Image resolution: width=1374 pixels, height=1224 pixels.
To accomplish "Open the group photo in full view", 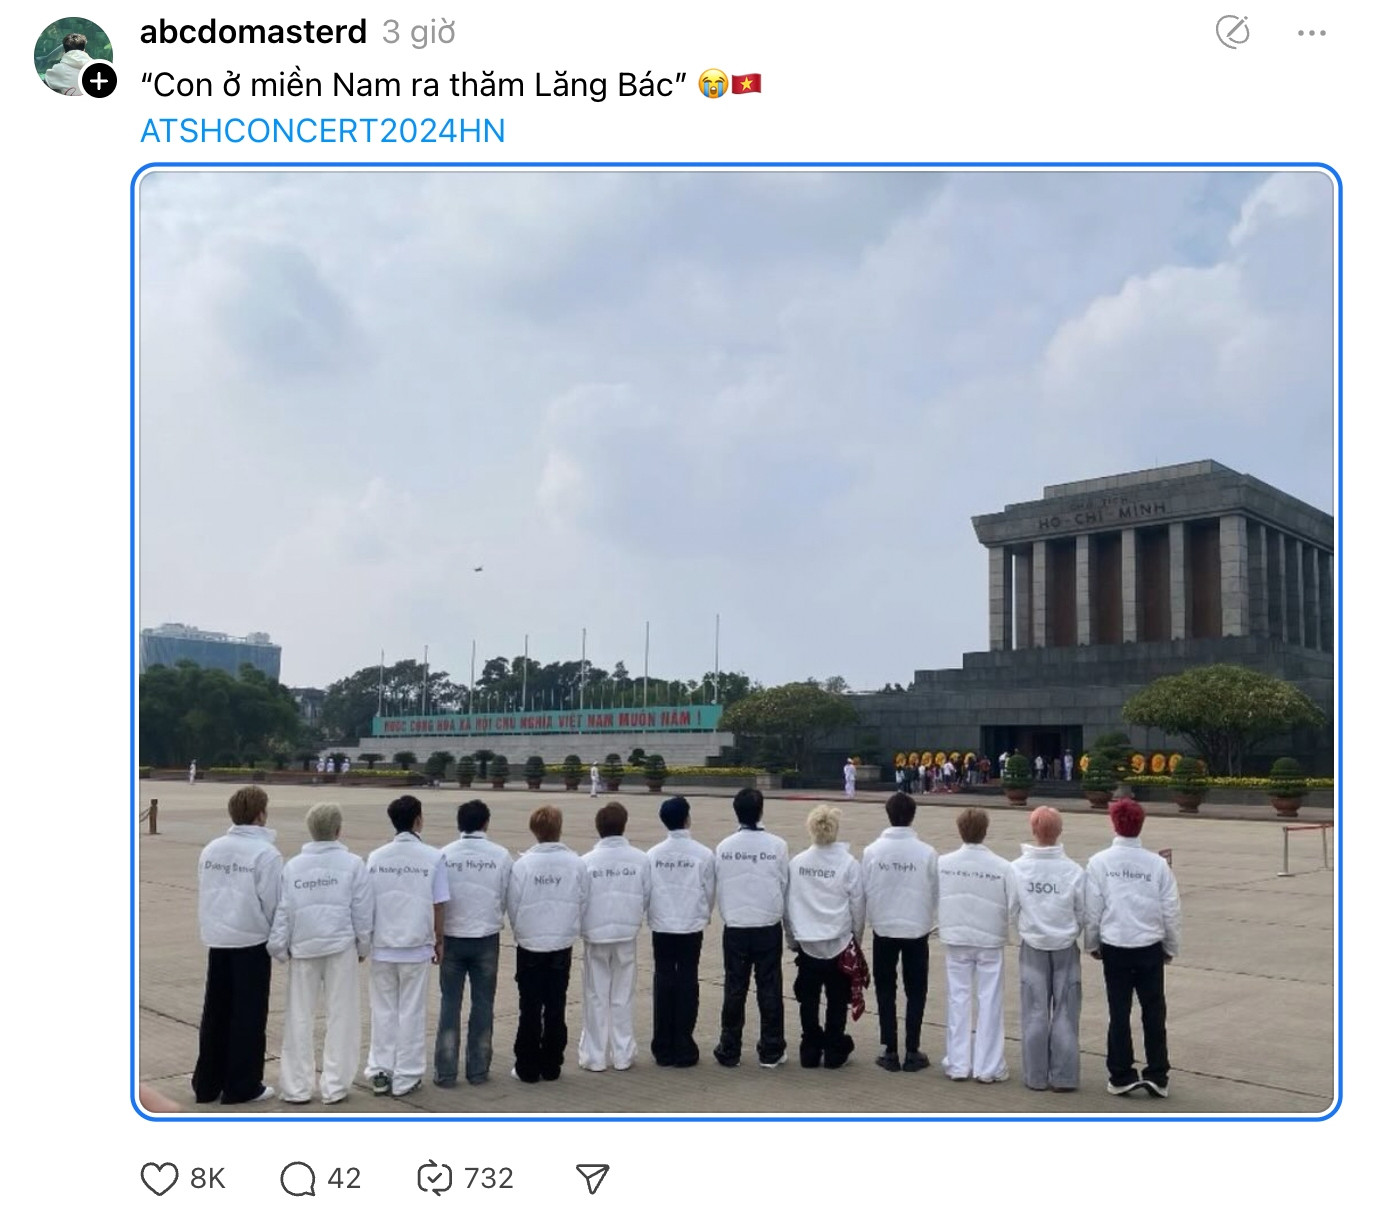I will click(x=736, y=642).
